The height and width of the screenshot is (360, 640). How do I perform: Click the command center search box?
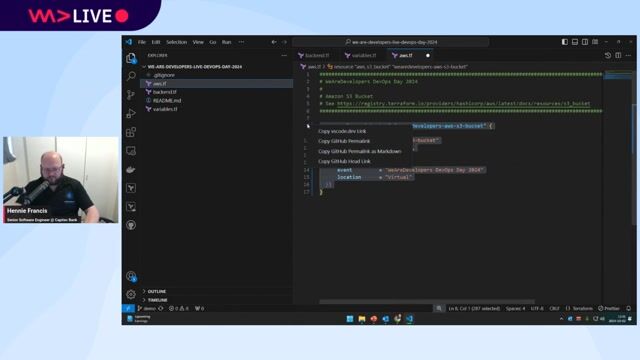(x=391, y=42)
